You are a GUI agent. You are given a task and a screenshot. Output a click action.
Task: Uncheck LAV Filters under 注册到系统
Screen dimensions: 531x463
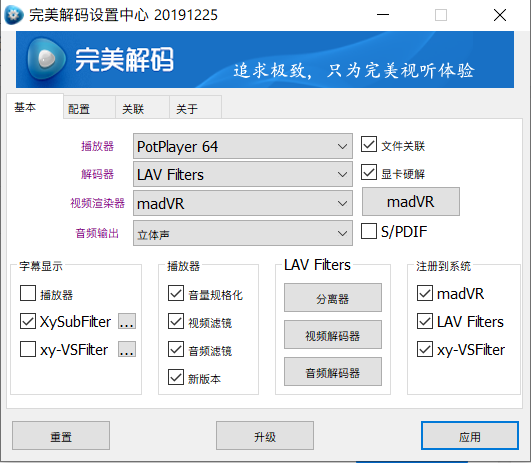point(425,321)
